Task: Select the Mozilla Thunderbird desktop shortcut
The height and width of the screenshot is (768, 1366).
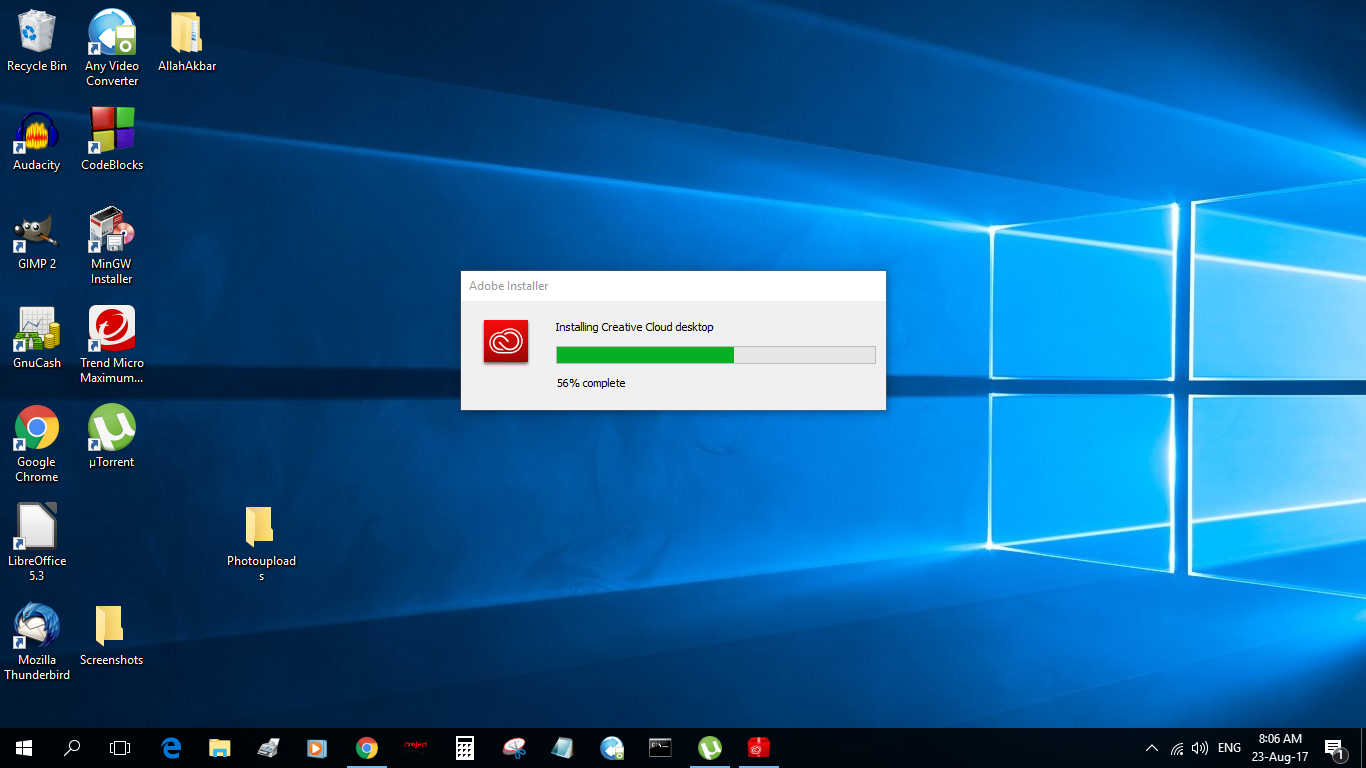Action: pos(37,642)
